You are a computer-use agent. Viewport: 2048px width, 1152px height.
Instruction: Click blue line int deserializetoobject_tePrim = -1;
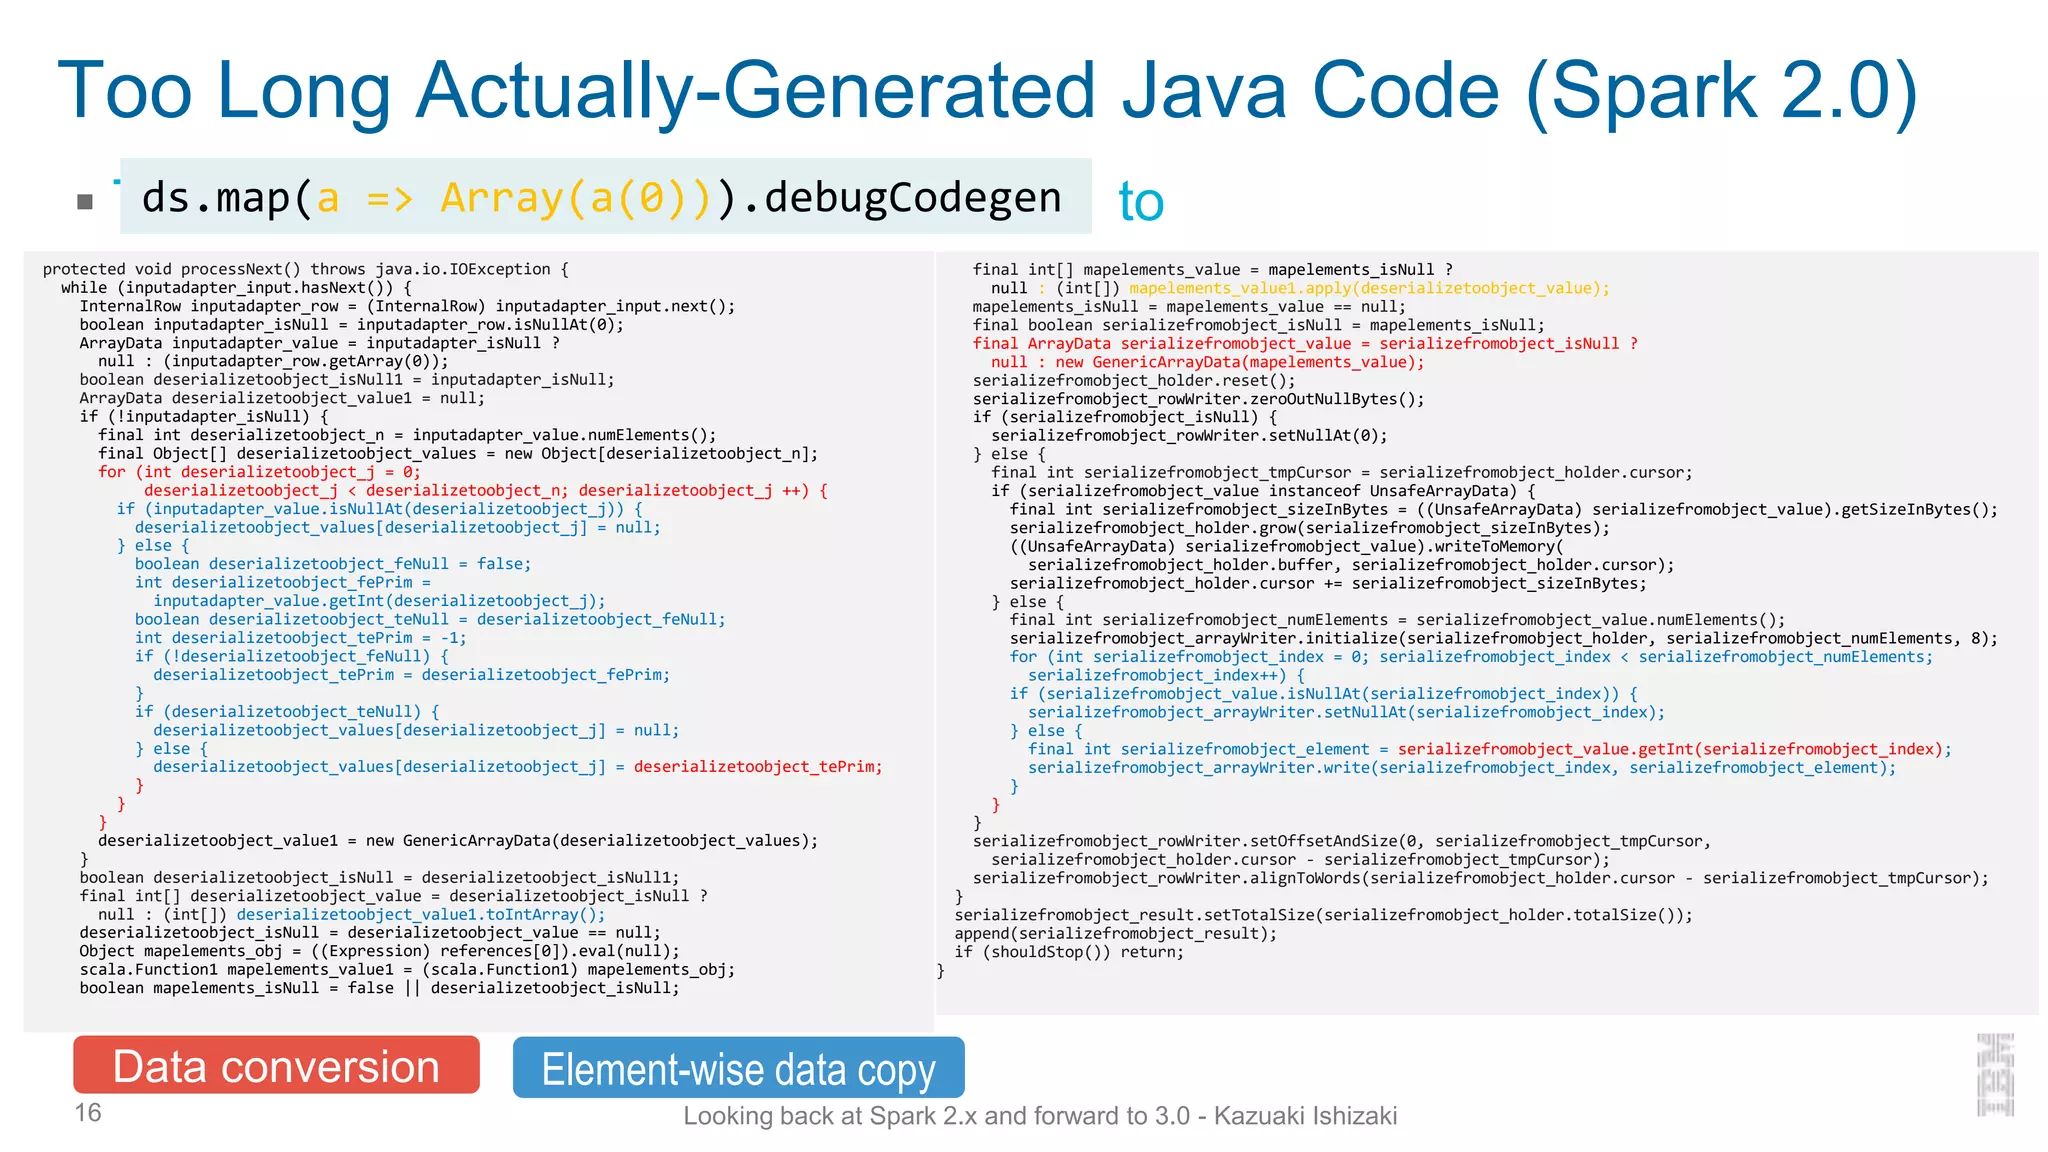tap(300, 637)
